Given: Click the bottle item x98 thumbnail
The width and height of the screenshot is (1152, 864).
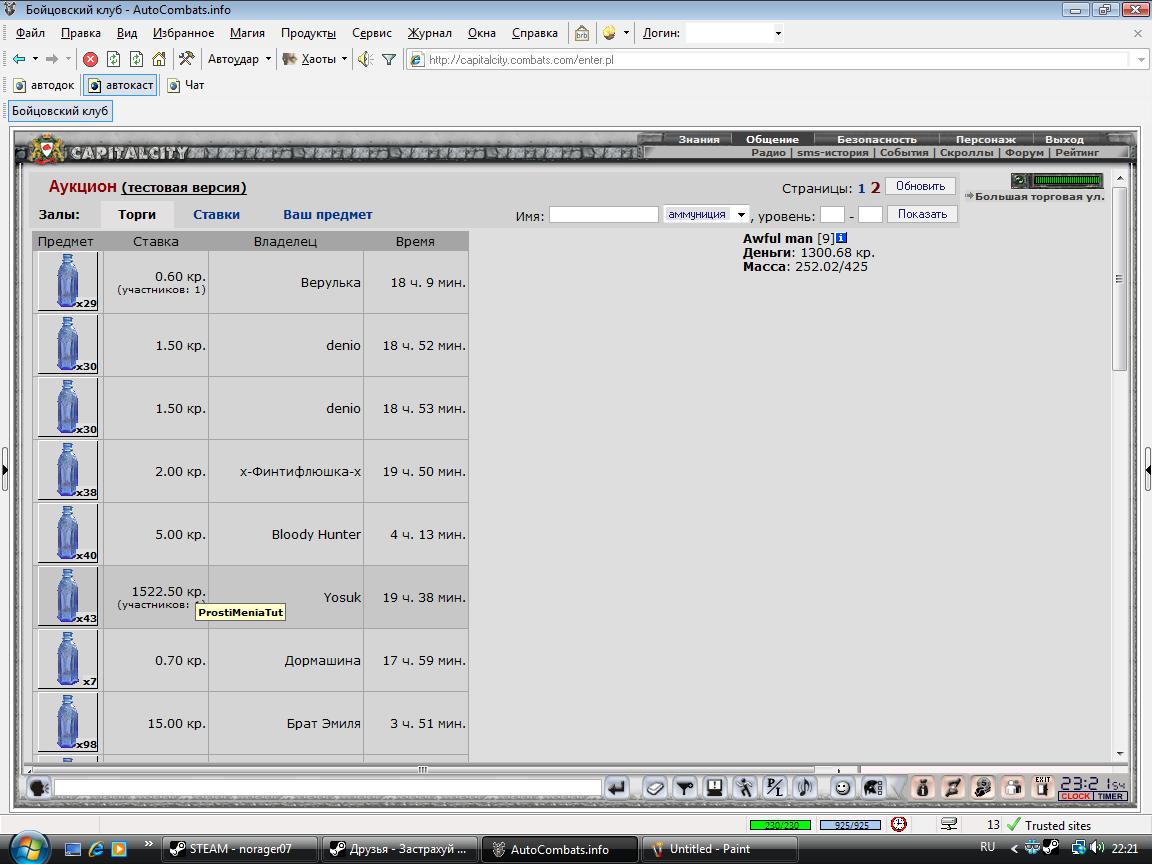Looking at the screenshot, I should click(68, 723).
